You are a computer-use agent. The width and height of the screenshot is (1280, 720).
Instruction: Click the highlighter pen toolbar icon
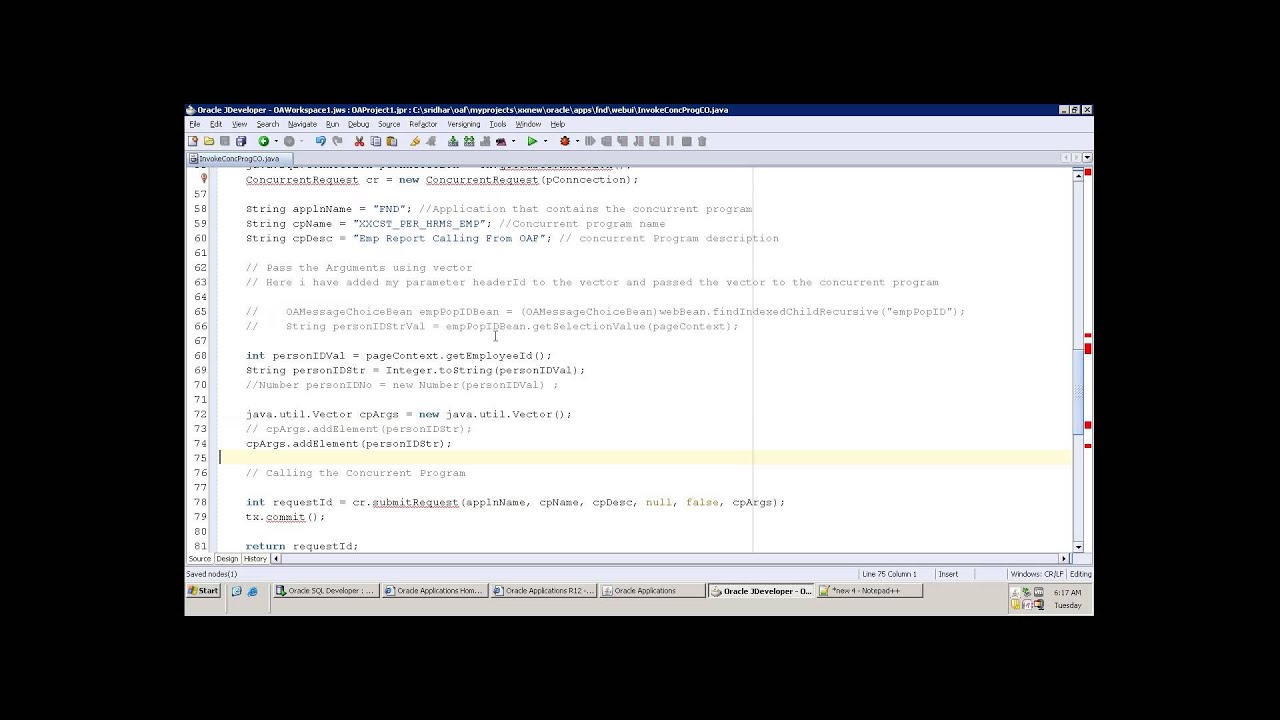pyautogui.click(x=414, y=141)
